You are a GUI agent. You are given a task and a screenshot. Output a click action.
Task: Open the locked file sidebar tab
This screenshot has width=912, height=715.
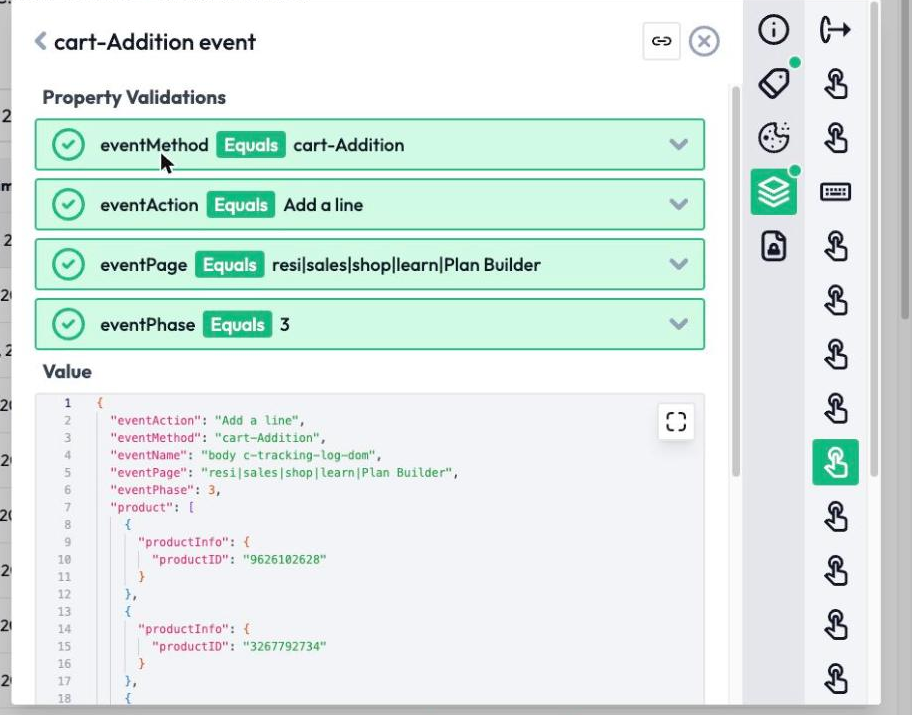point(774,246)
